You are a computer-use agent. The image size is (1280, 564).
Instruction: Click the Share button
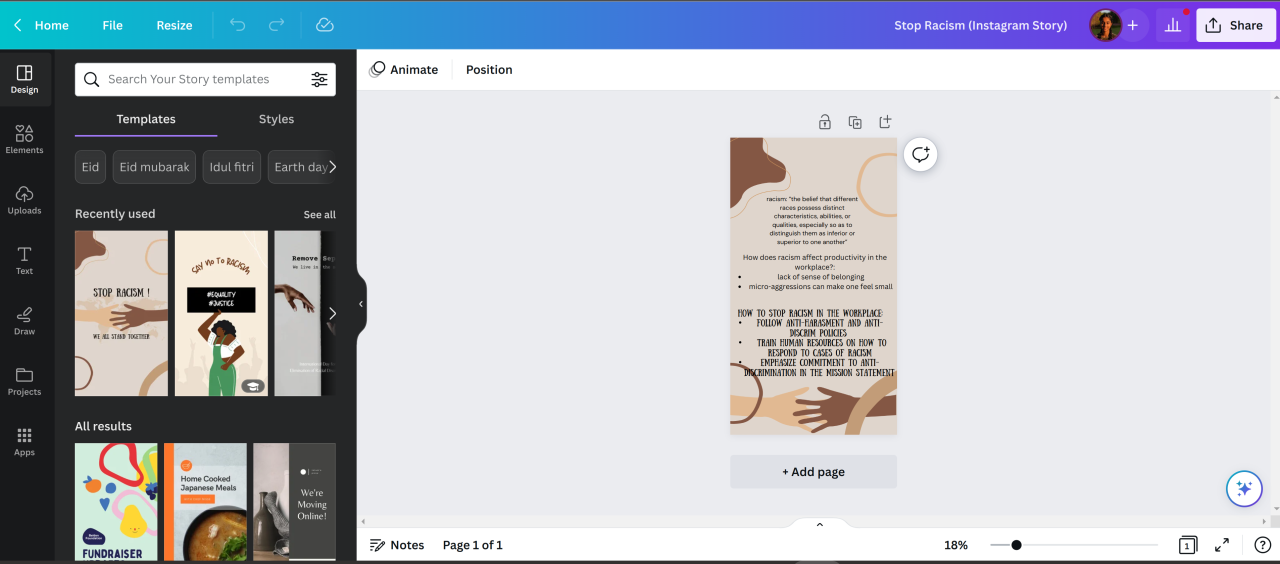click(x=1235, y=25)
